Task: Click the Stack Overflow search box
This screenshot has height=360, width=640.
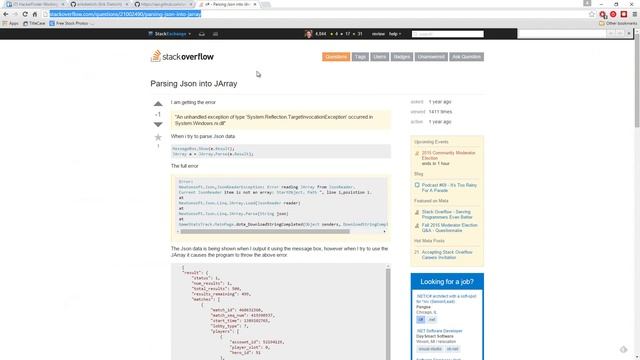Action: pyautogui.click(x=448, y=34)
